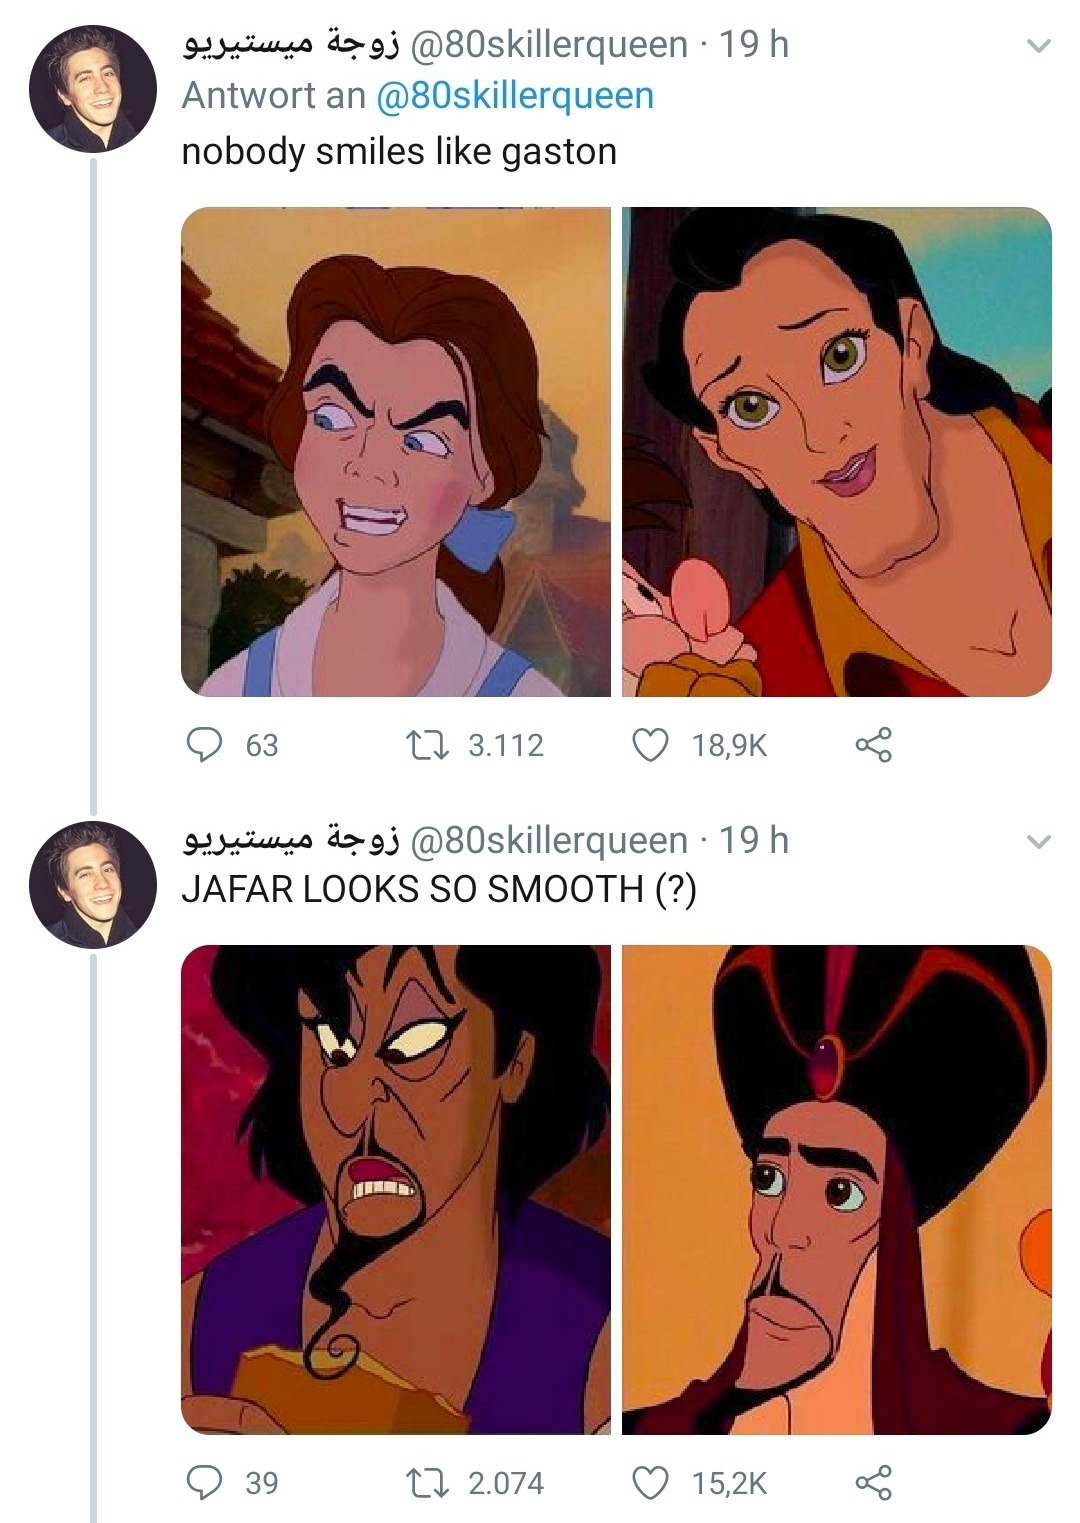Reply to the Jafar smooth tweet
Screen dimensions: 1080x1523
click(206, 1482)
